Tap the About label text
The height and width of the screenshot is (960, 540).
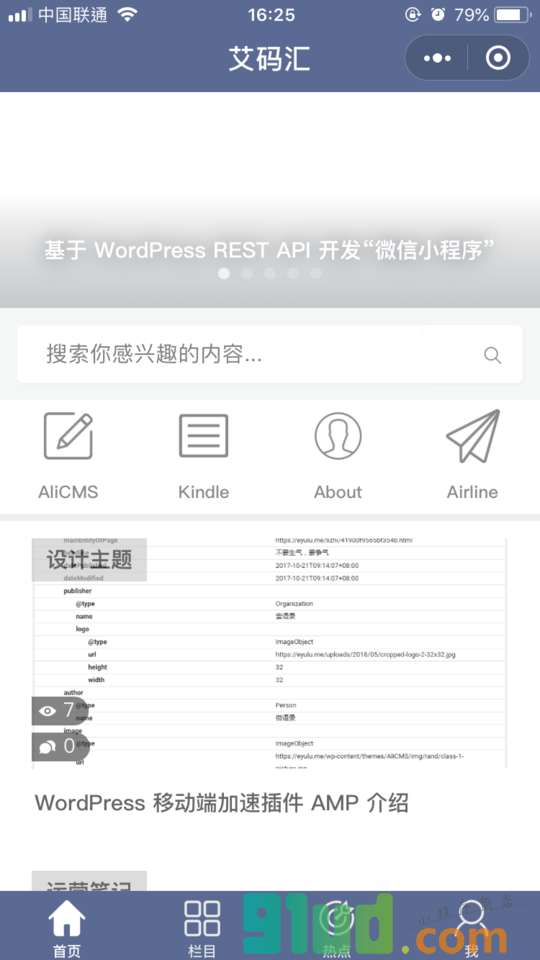click(338, 492)
